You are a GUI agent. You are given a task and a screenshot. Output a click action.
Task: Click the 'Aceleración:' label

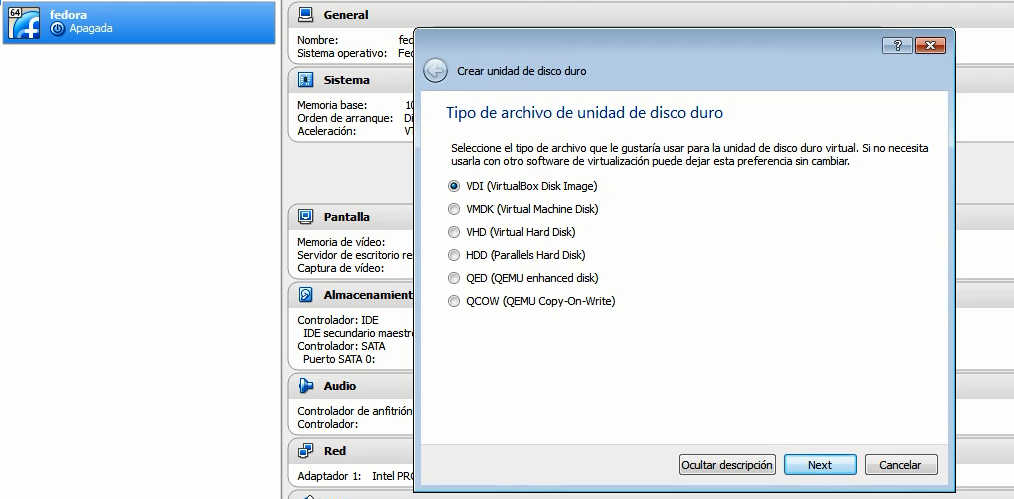click(327, 131)
